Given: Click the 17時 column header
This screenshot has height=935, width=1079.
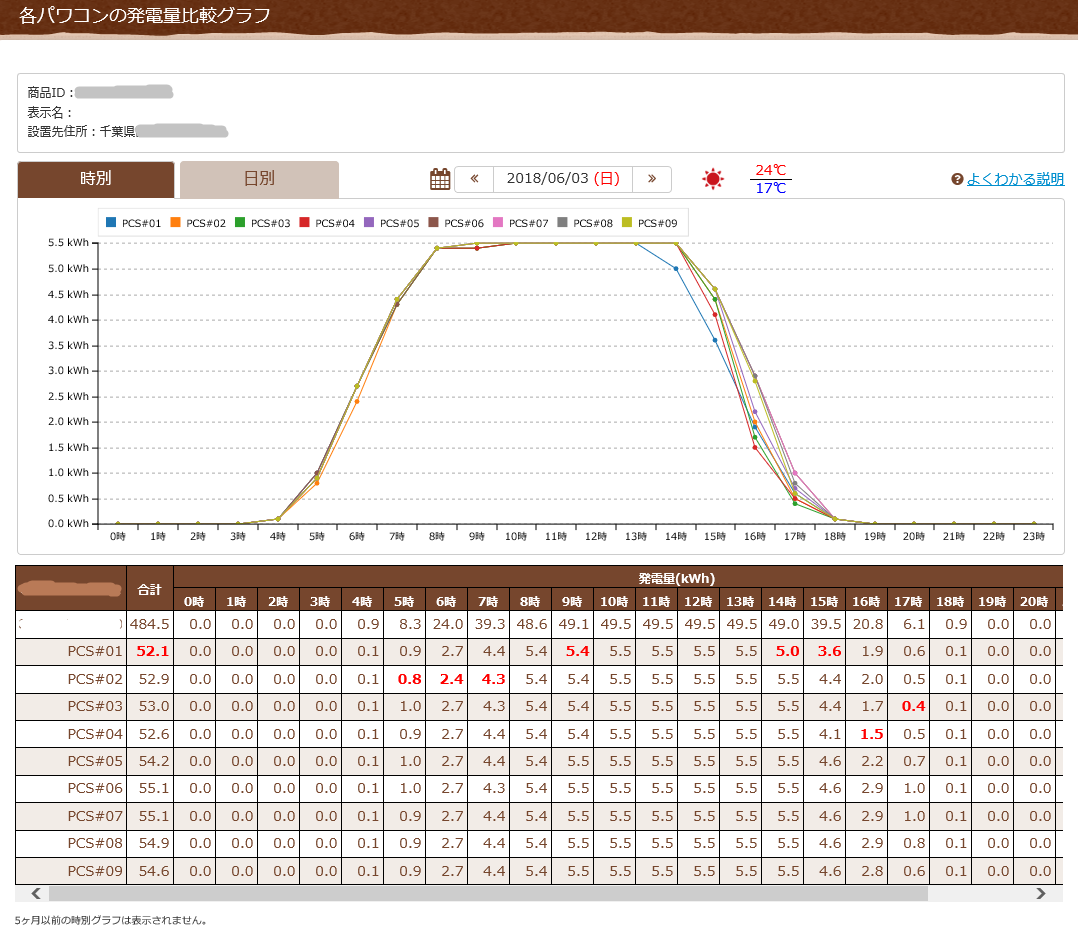Looking at the screenshot, I should pyautogui.click(x=908, y=601).
